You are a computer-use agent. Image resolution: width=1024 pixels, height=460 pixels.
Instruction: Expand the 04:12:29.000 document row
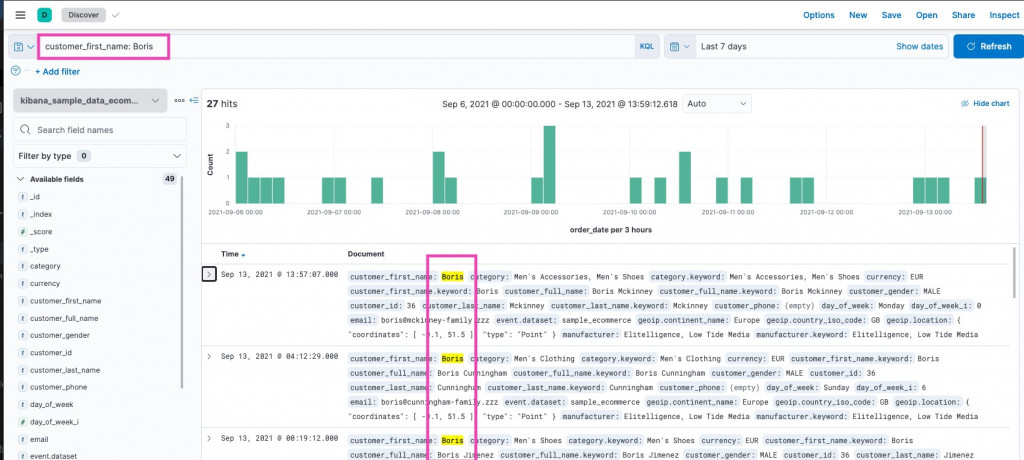209,356
